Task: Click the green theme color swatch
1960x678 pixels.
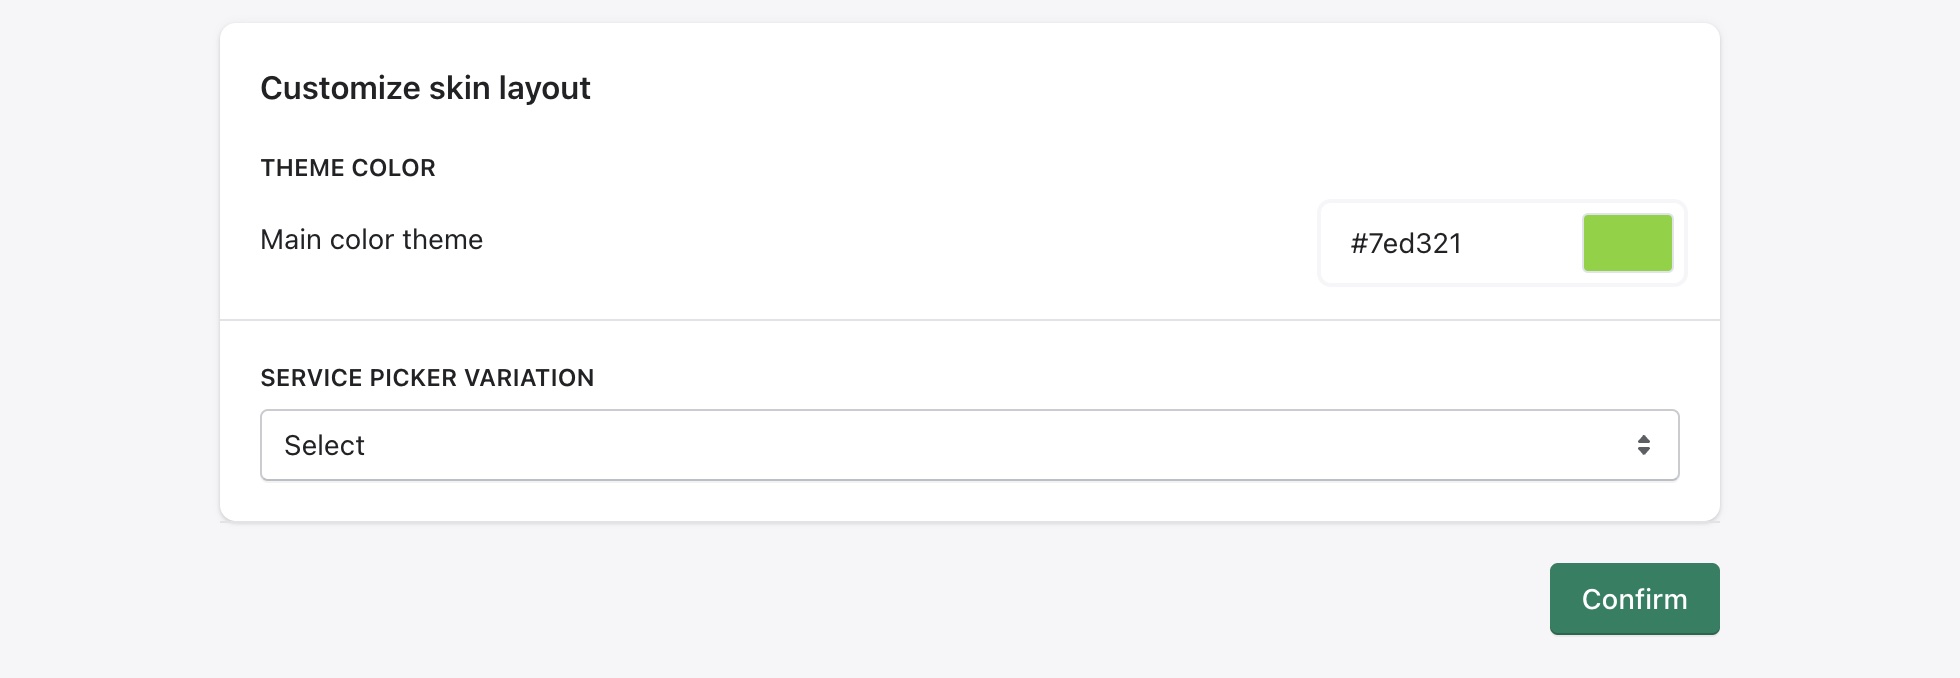Action: pos(1627,243)
